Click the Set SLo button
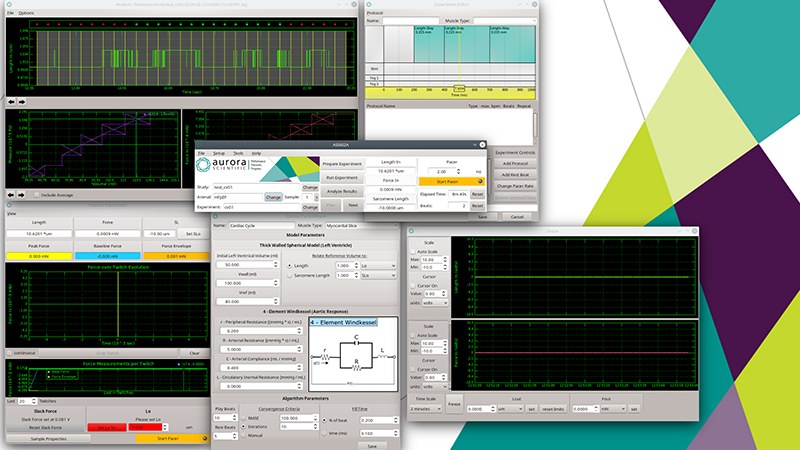The image size is (800, 450). 193,234
